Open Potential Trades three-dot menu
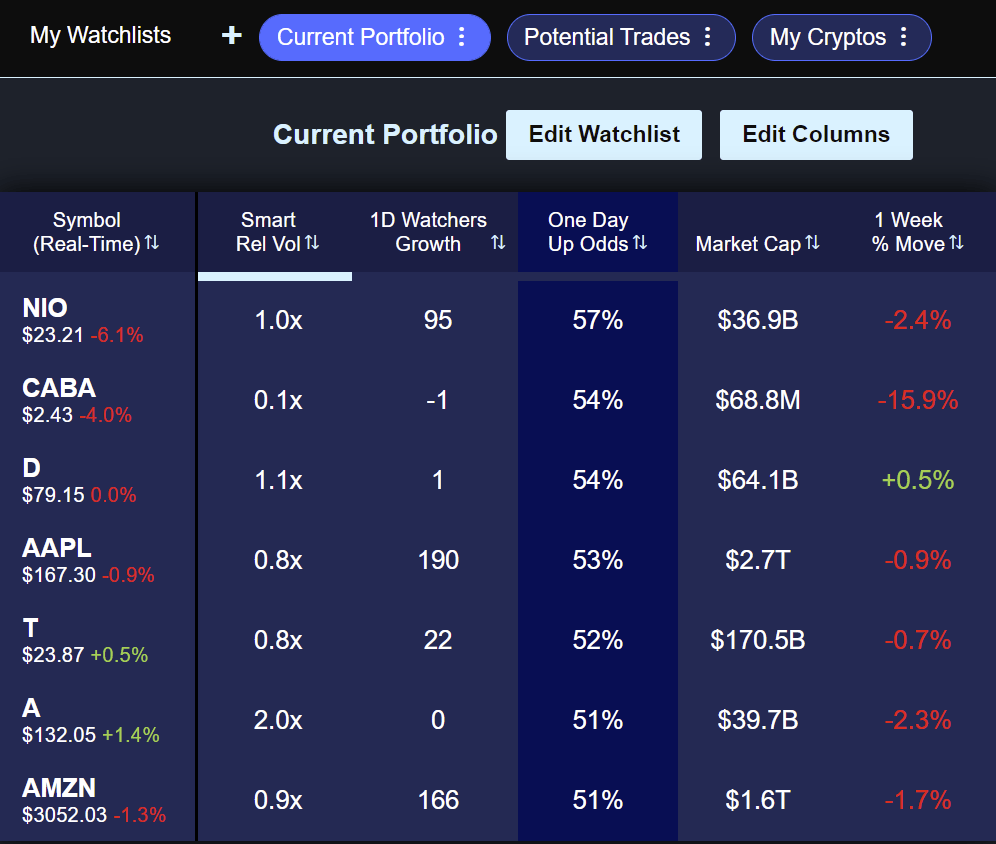 coord(708,37)
